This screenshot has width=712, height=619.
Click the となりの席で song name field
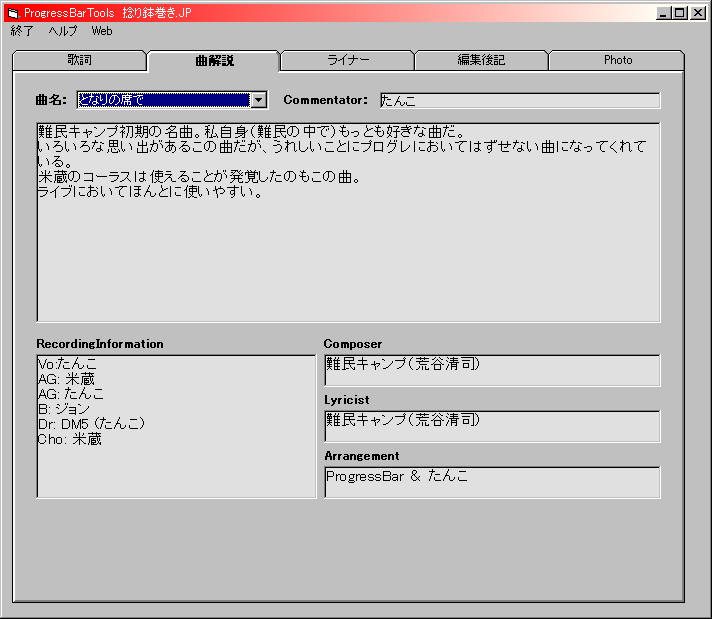click(x=164, y=100)
